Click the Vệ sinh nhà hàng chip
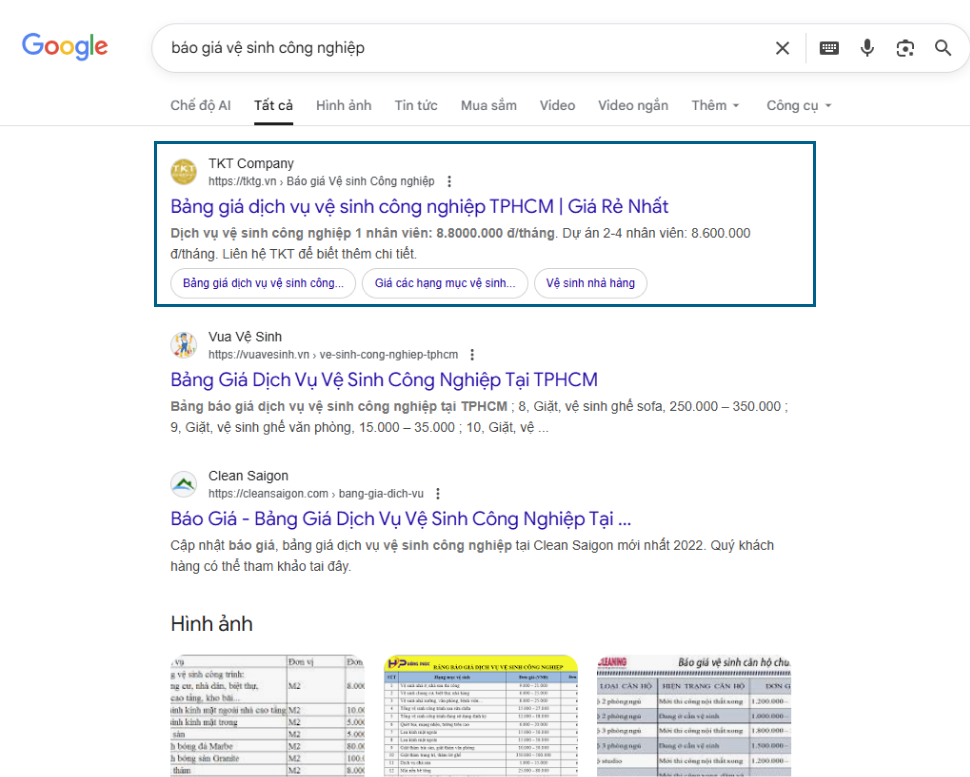 coord(590,283)
